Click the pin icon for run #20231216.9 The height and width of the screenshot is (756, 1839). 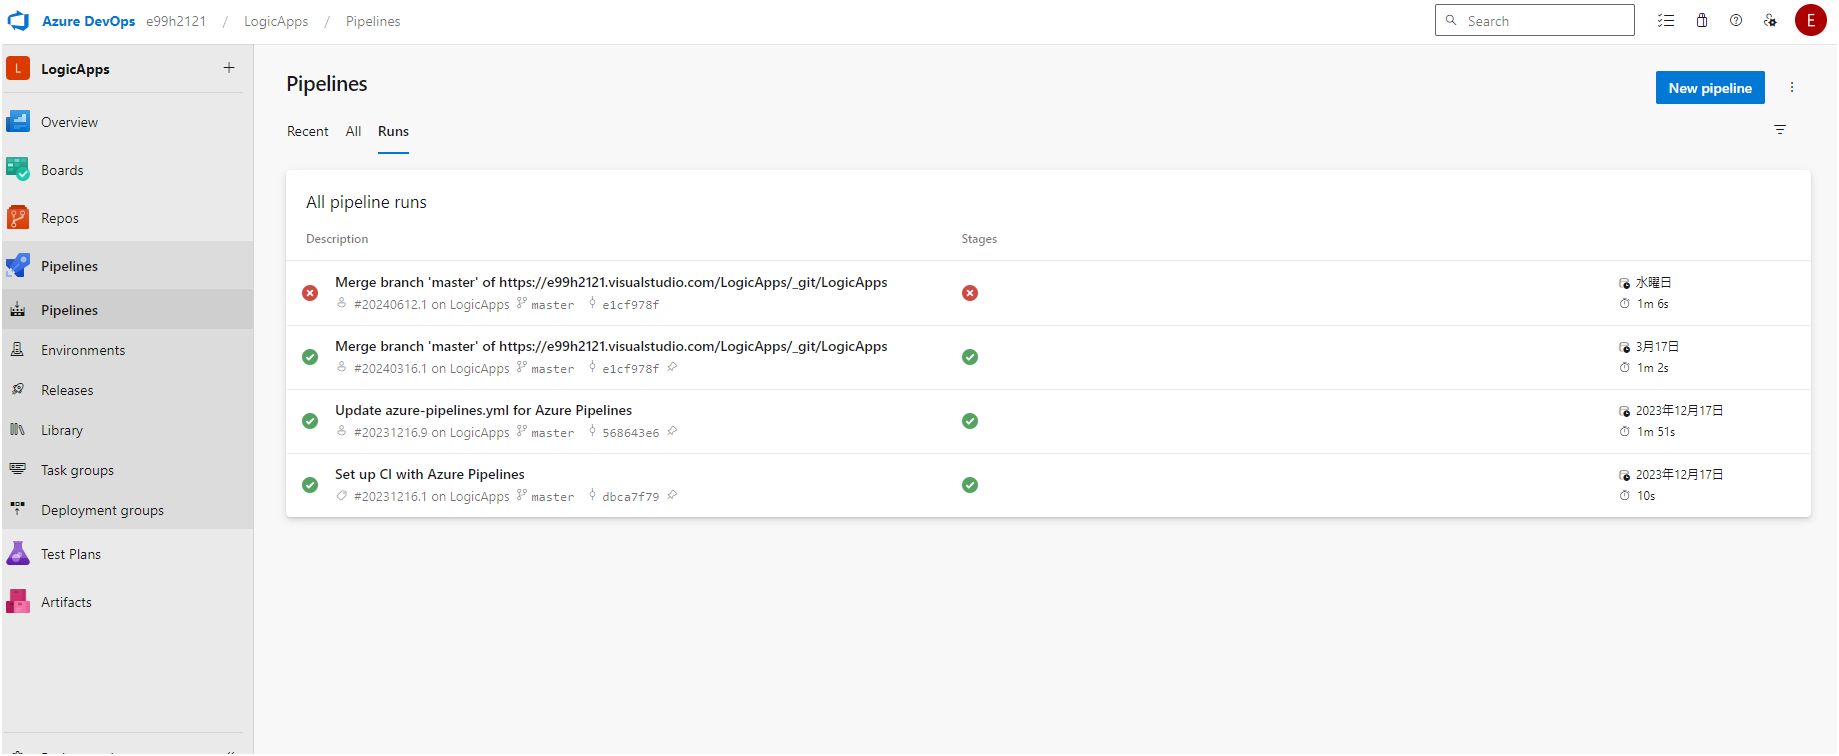pyautogui.click(x=672, y=431)
